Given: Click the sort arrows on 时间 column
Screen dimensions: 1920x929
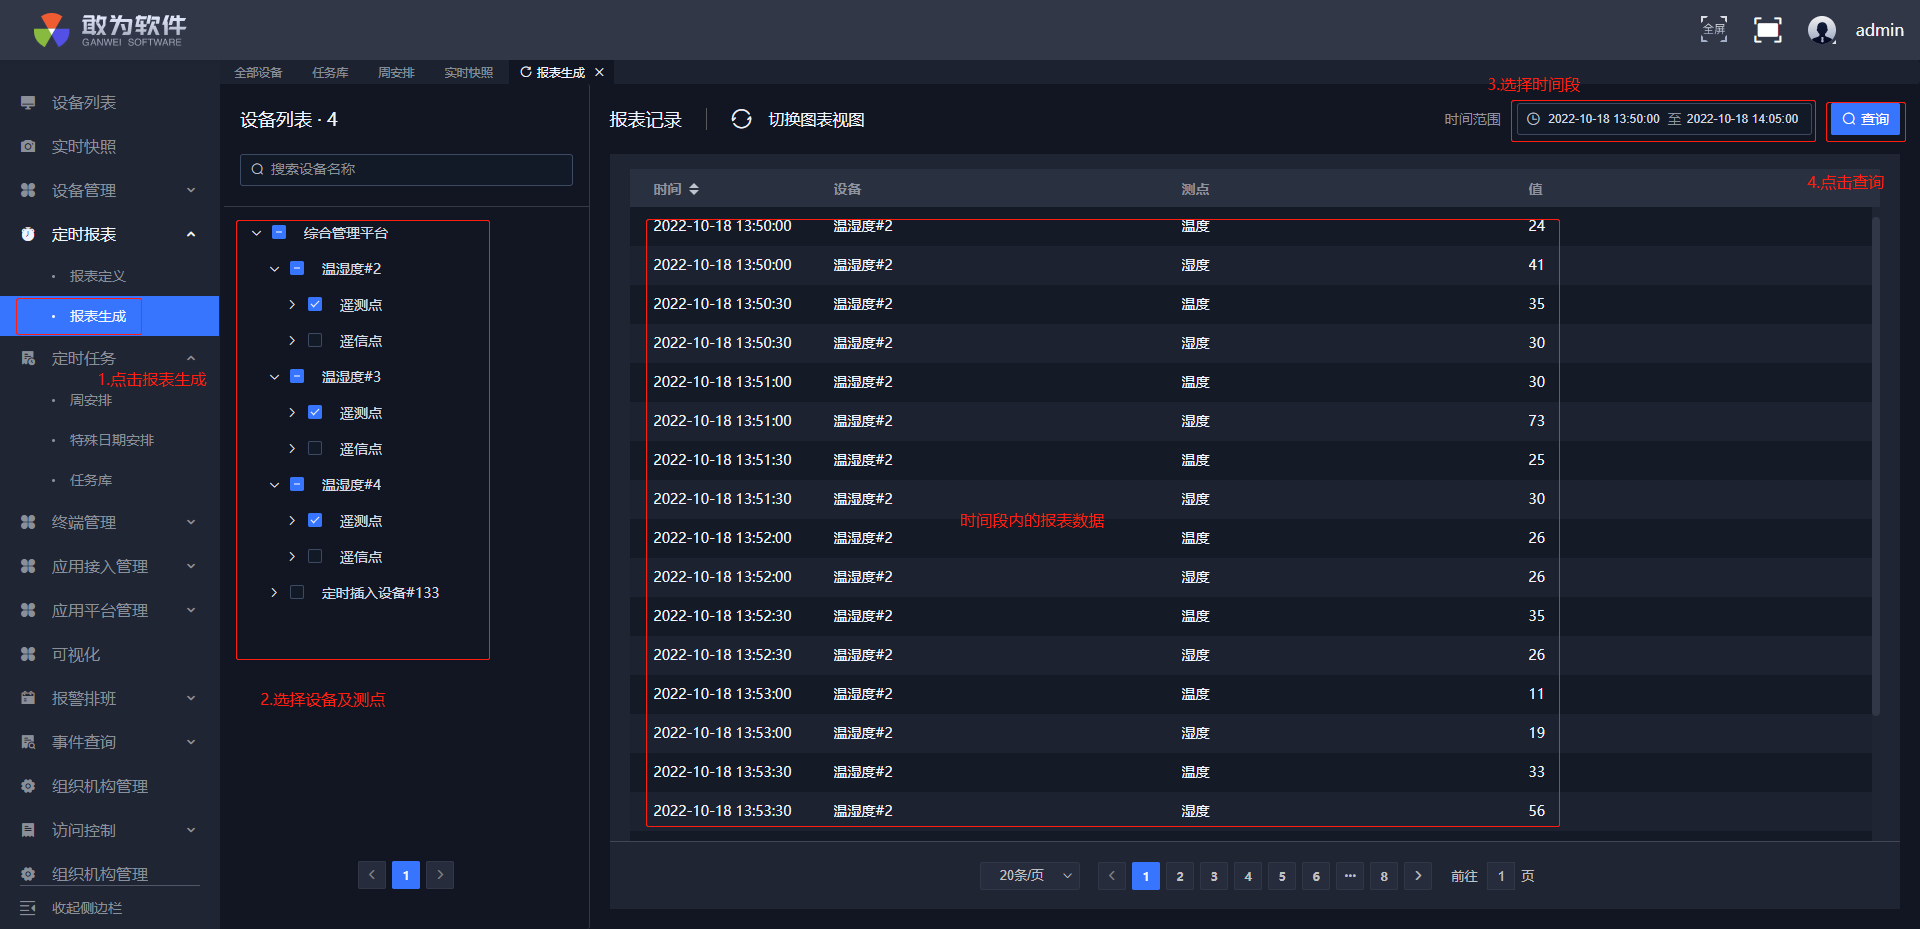Looking at the screenshot, I should (x=694, y=189).
